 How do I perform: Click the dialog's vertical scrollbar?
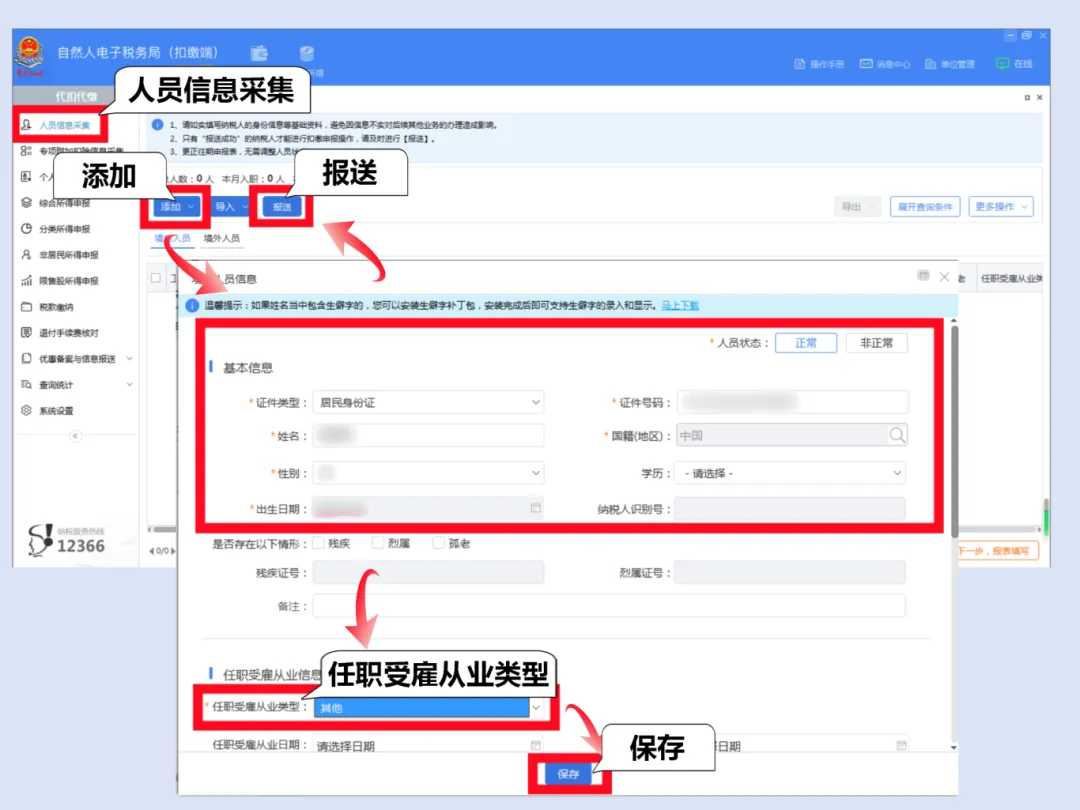point(954,430)
